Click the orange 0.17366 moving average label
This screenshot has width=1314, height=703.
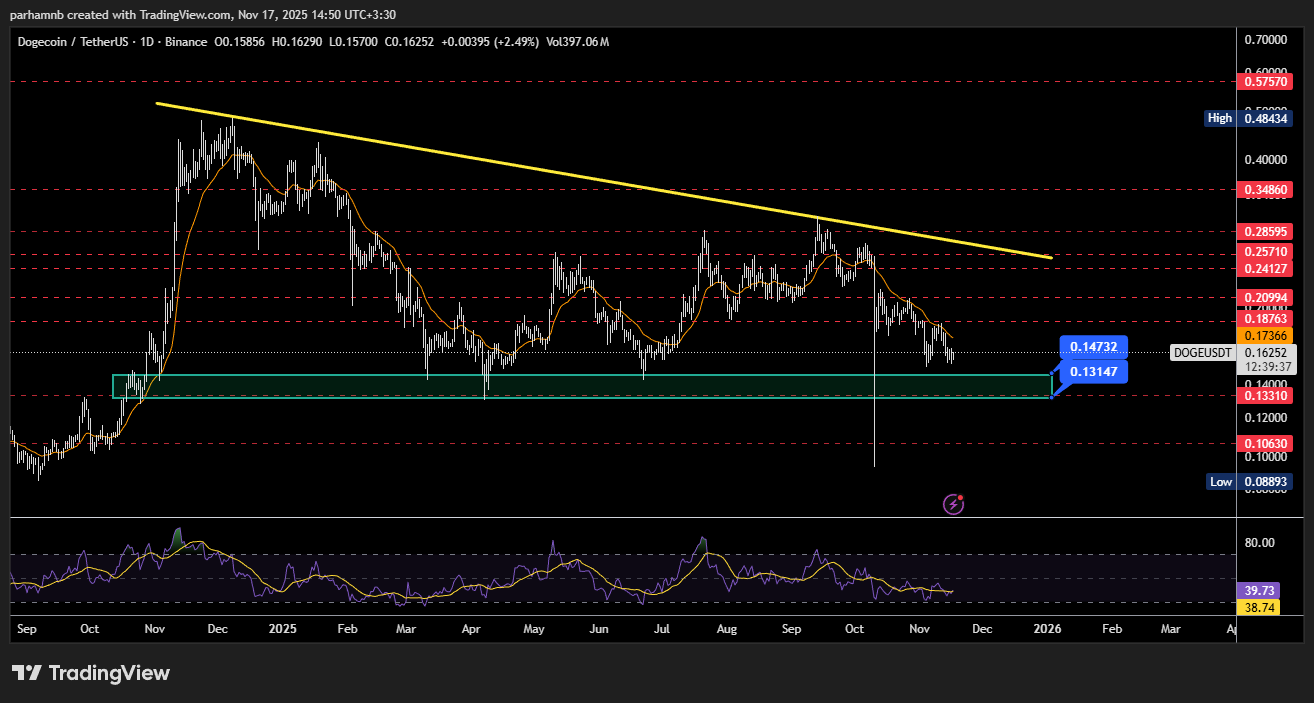pyautogui.click(x=1267, y=335)
